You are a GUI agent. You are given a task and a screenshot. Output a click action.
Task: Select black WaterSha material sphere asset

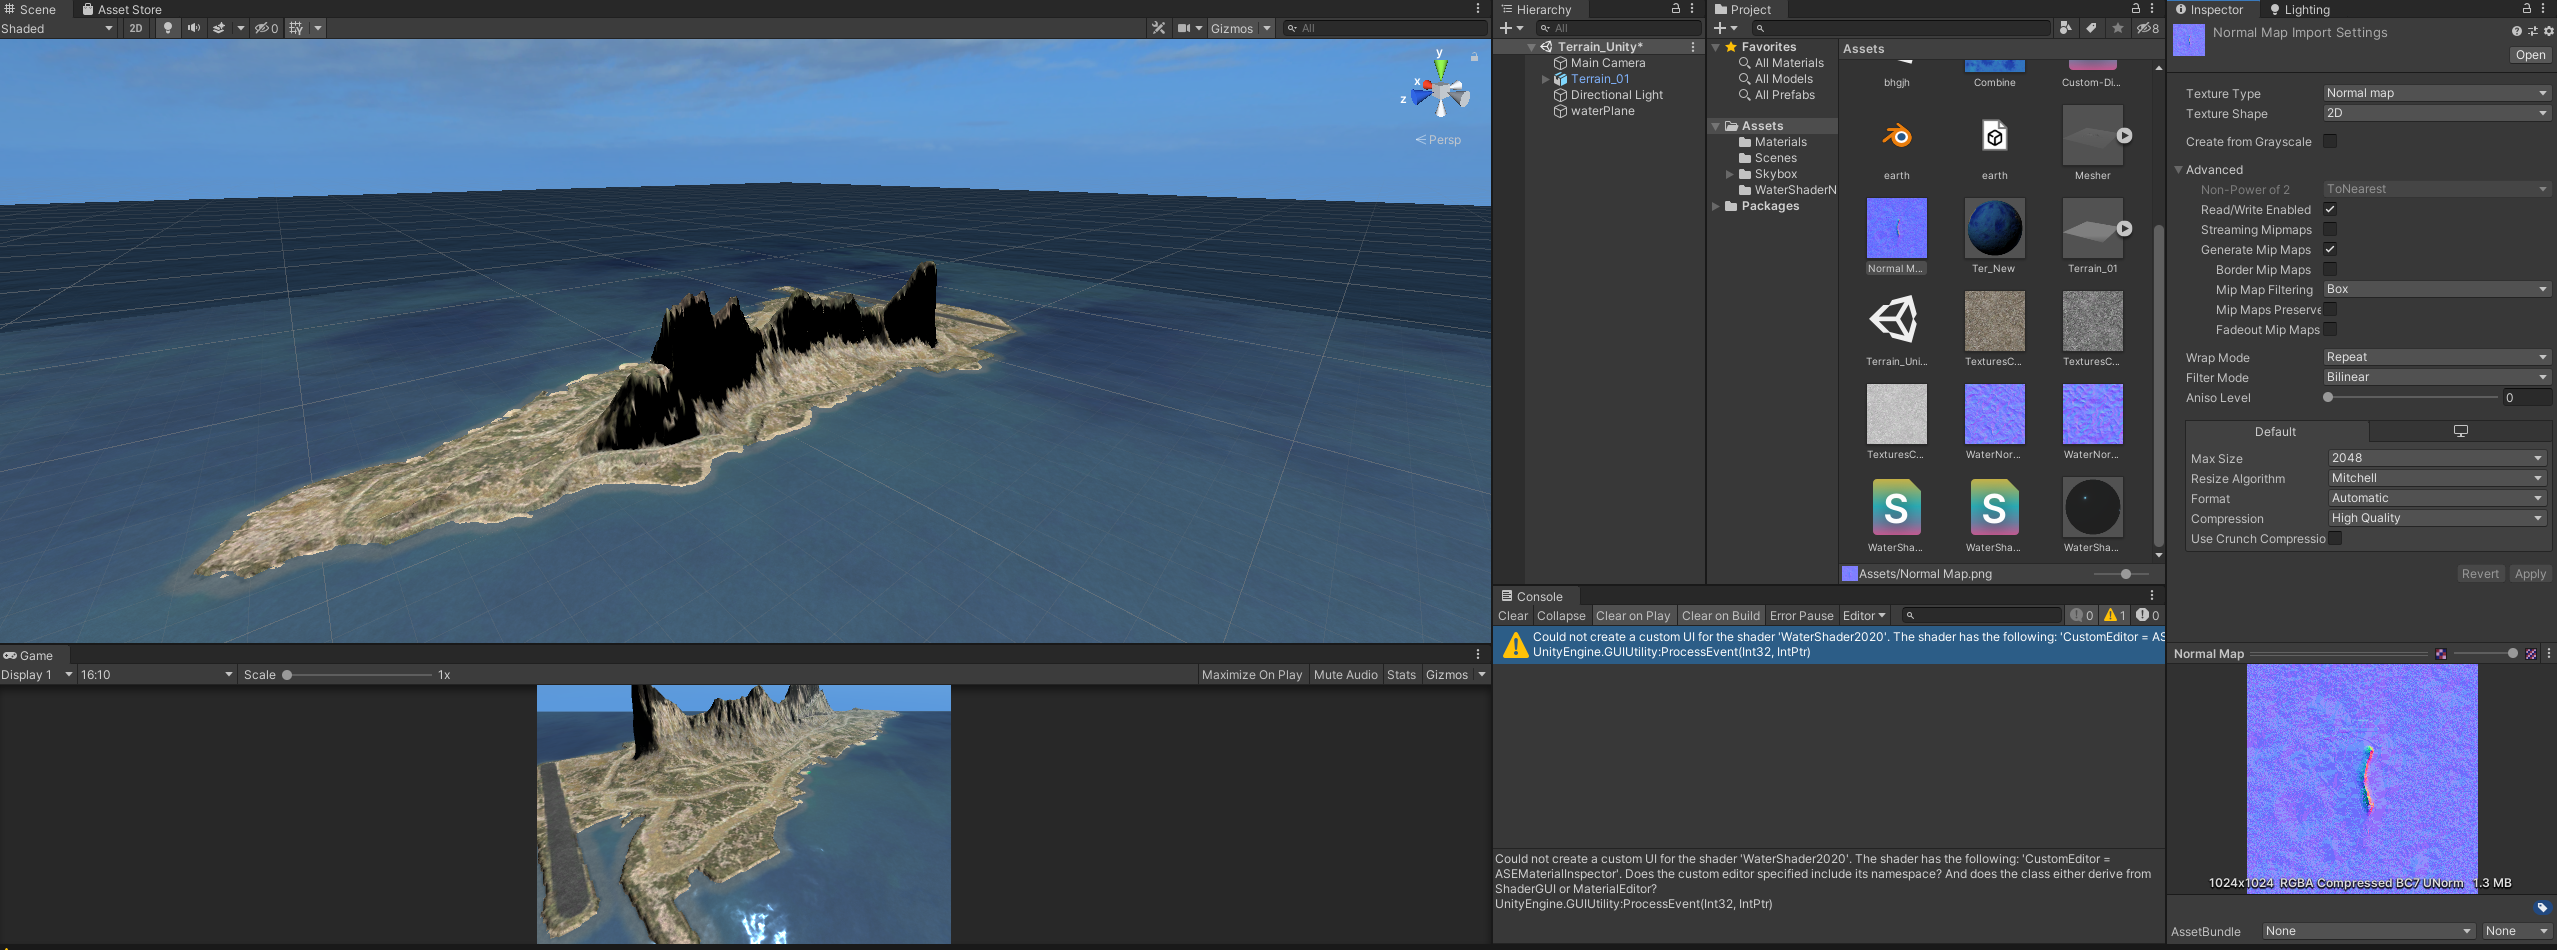[2092, 508]
